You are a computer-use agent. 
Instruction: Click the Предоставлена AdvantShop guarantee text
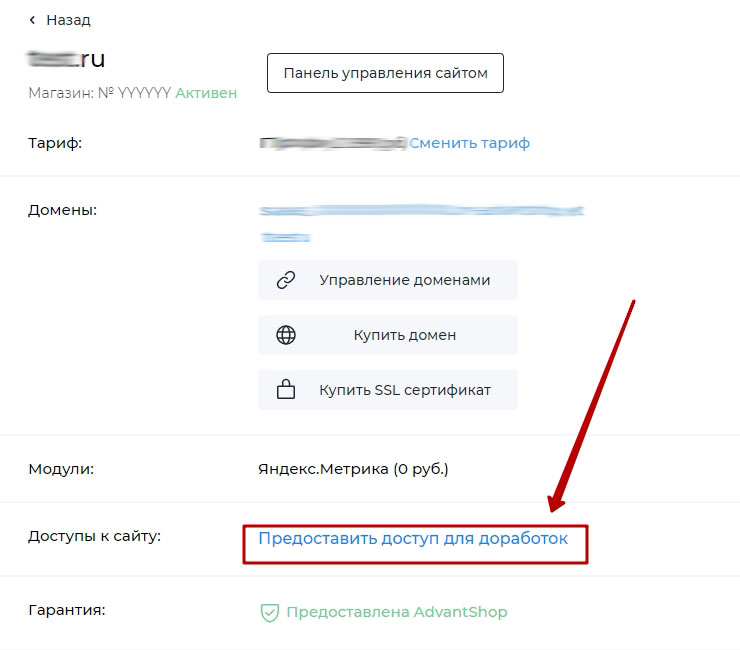click(396, 612)
